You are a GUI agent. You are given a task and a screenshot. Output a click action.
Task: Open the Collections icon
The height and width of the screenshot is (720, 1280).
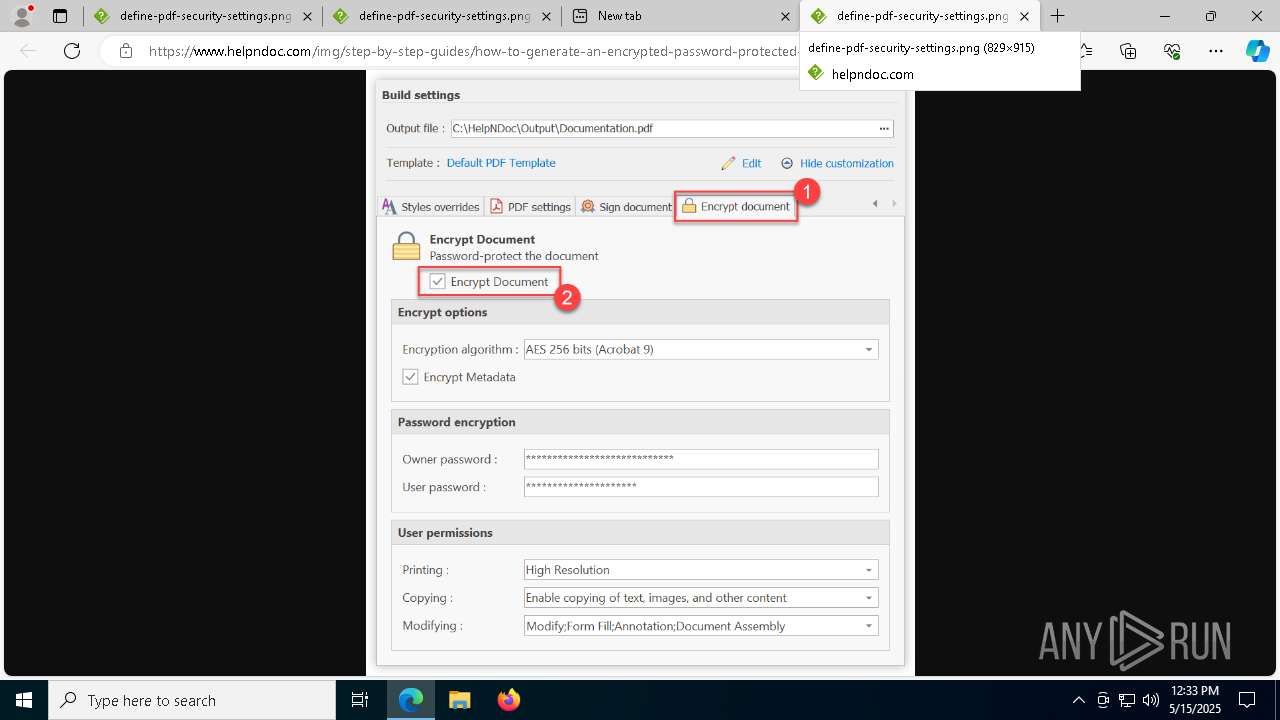click(1129, 51)
